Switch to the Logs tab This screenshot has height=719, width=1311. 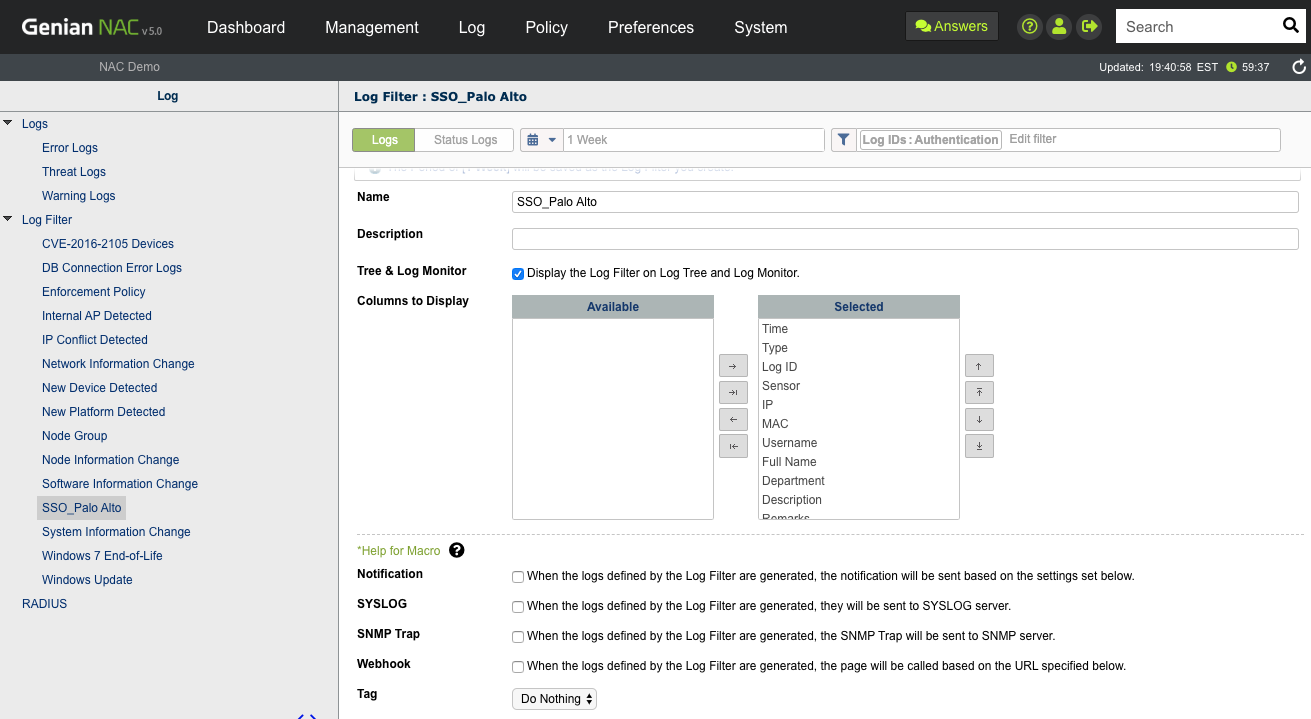[x=385, y=140]
